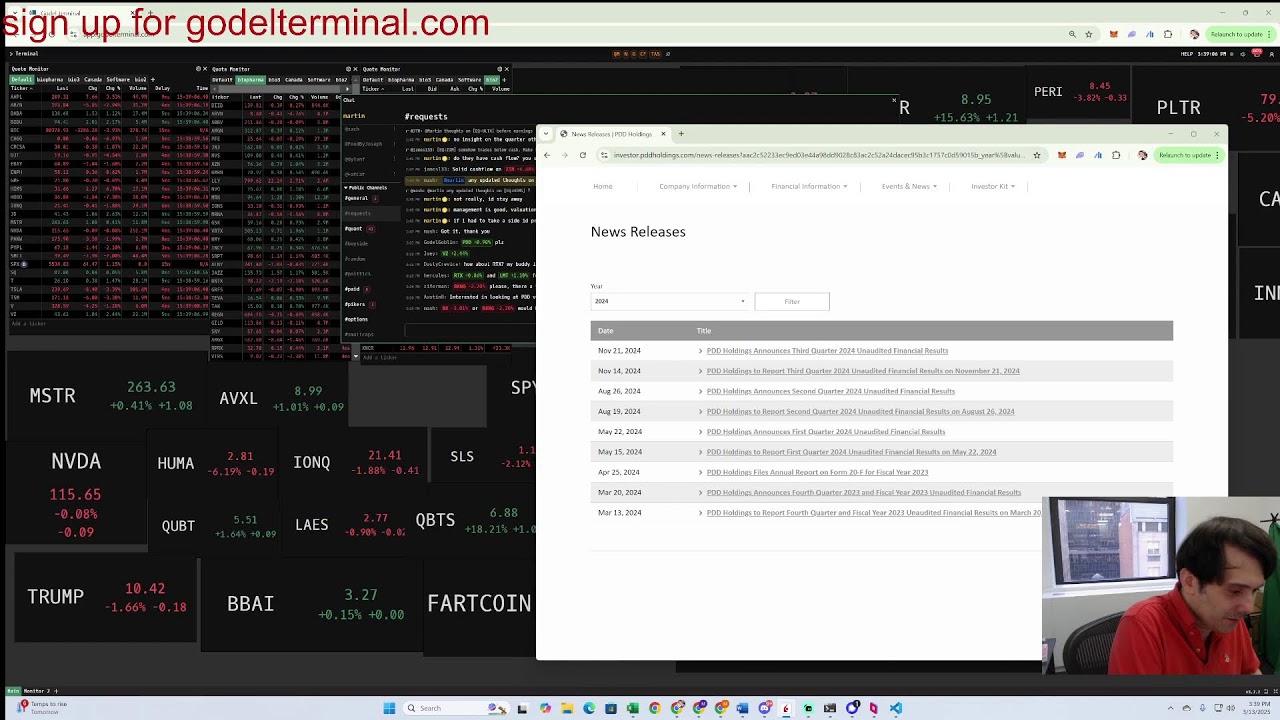Click the Windows Start button

pyautogui.click(x=389, y=708)
